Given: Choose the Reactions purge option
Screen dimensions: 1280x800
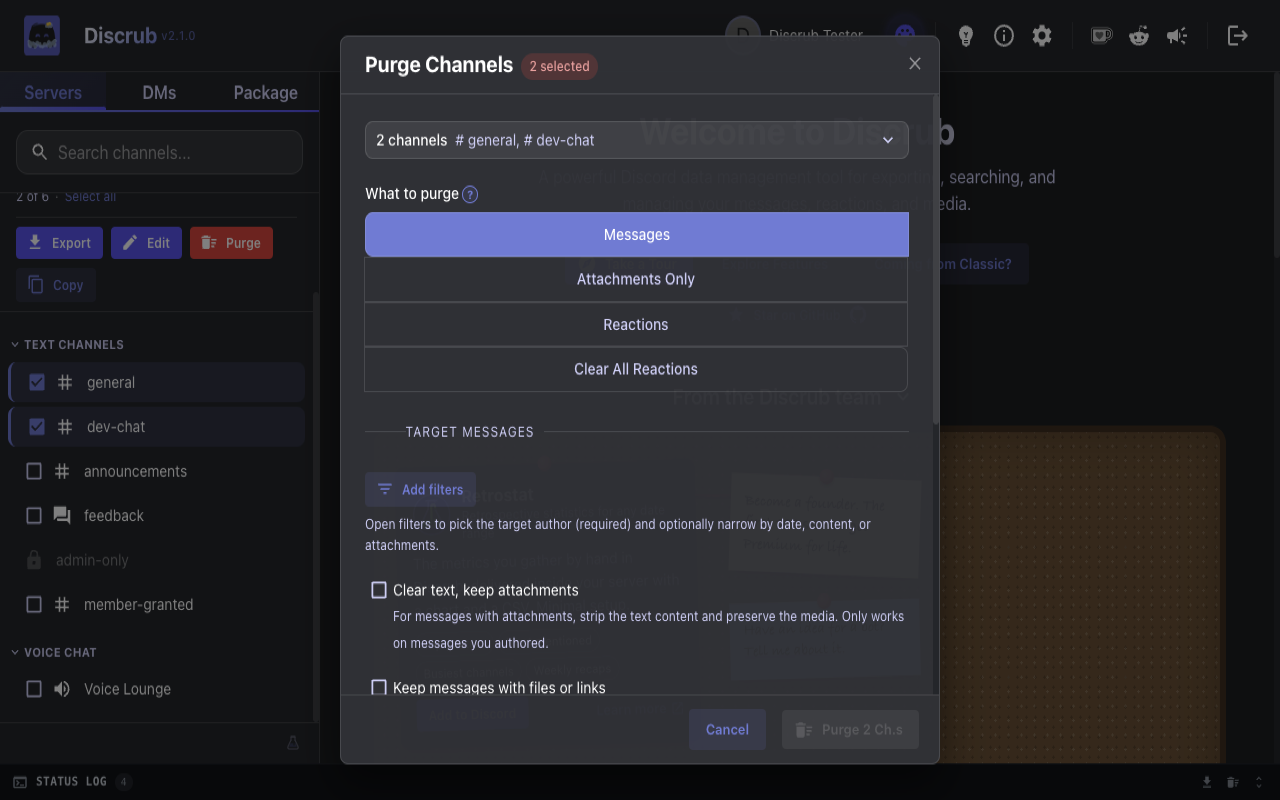Looking at the screenshot, I should [x=636, y=324].
